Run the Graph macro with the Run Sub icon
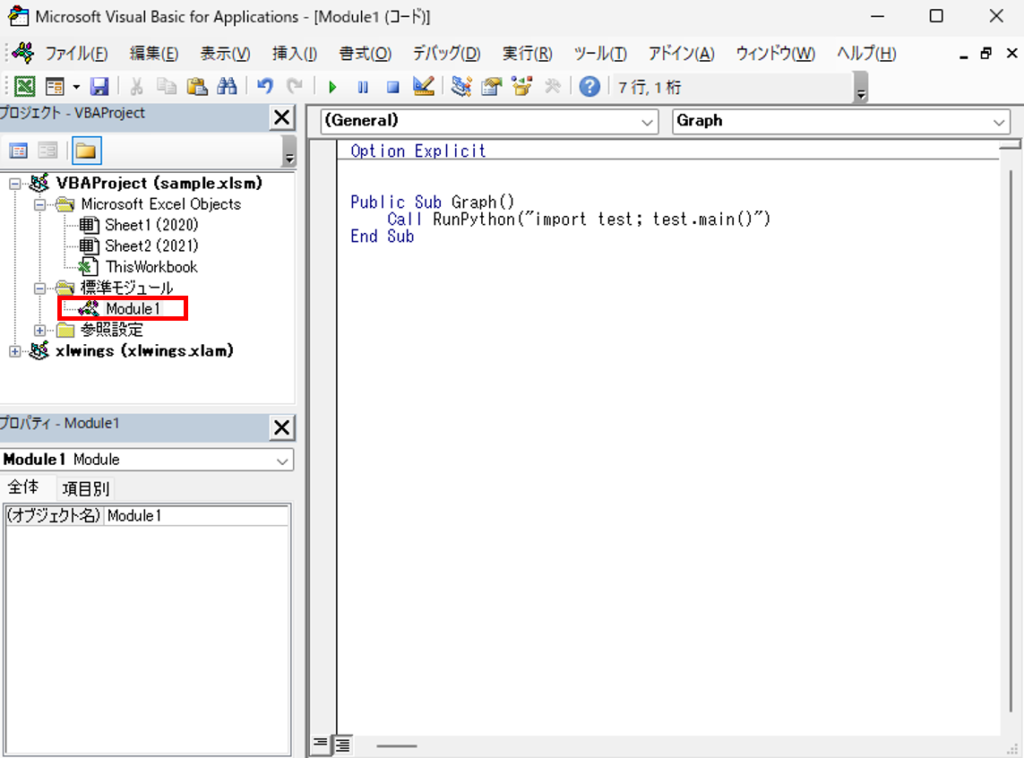 [333, 87]
